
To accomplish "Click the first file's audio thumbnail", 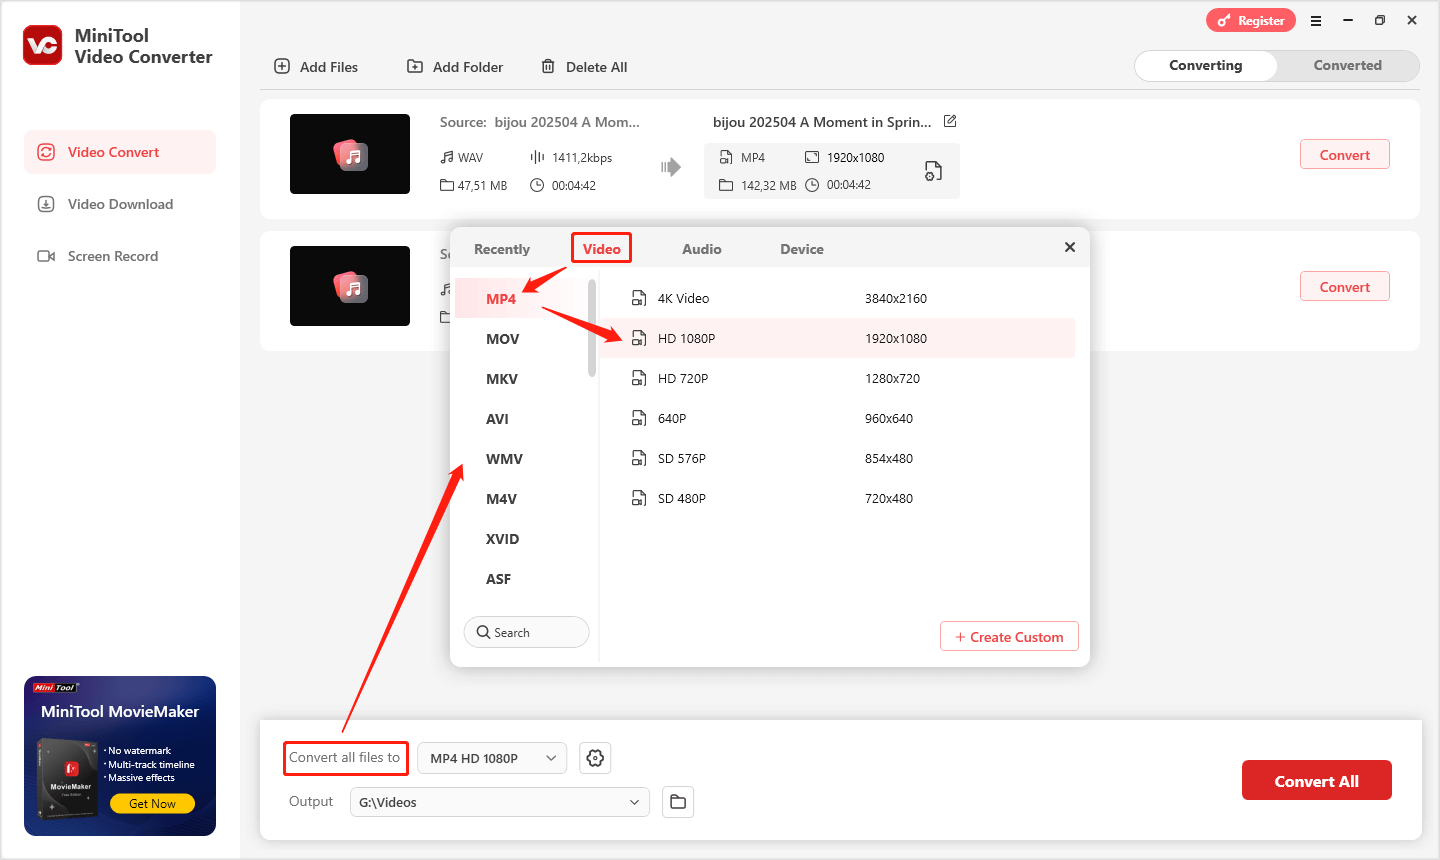I will (350, 154).
